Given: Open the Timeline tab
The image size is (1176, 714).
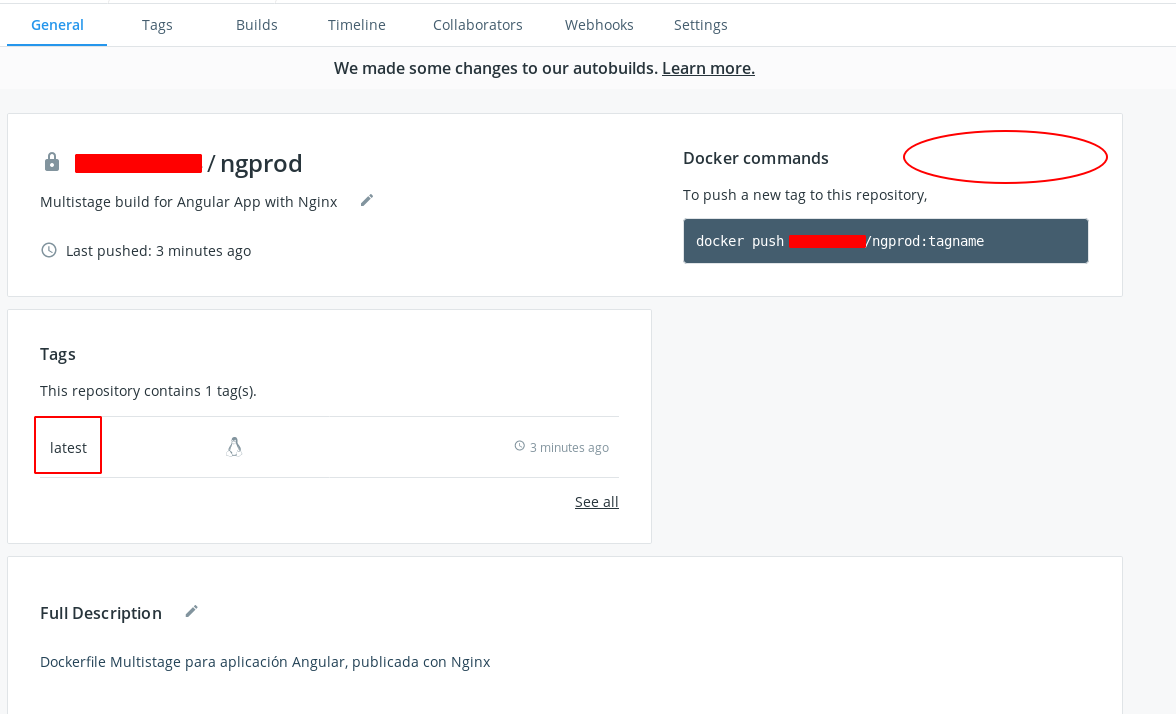Looking at the screenshot, I should click(357, 25).
